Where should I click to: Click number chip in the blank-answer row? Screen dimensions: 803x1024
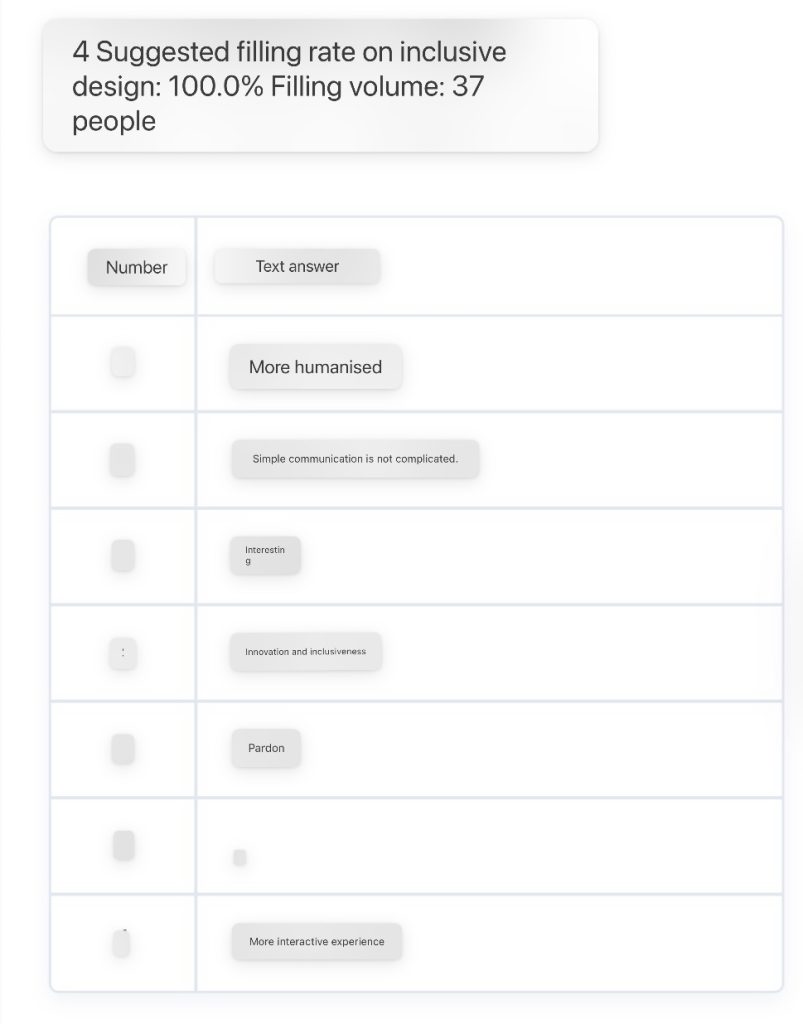[x=123, y=846]
